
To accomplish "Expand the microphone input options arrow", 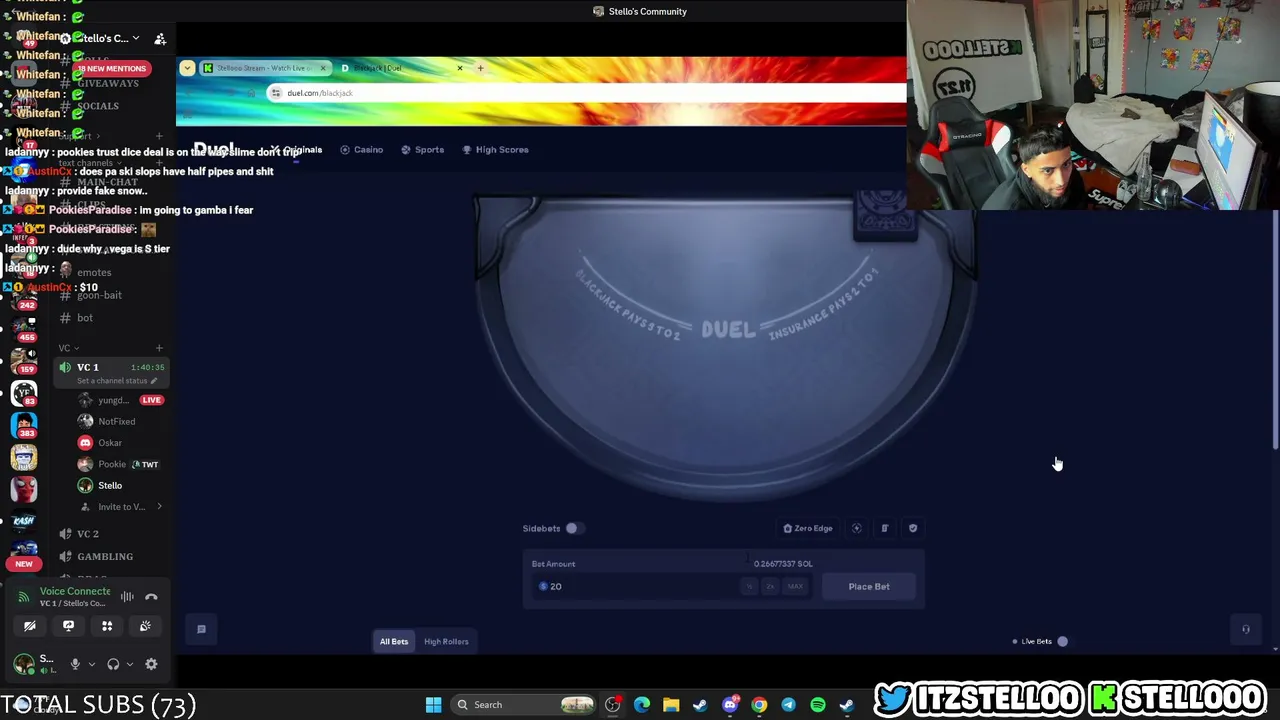I will (92, 664).
